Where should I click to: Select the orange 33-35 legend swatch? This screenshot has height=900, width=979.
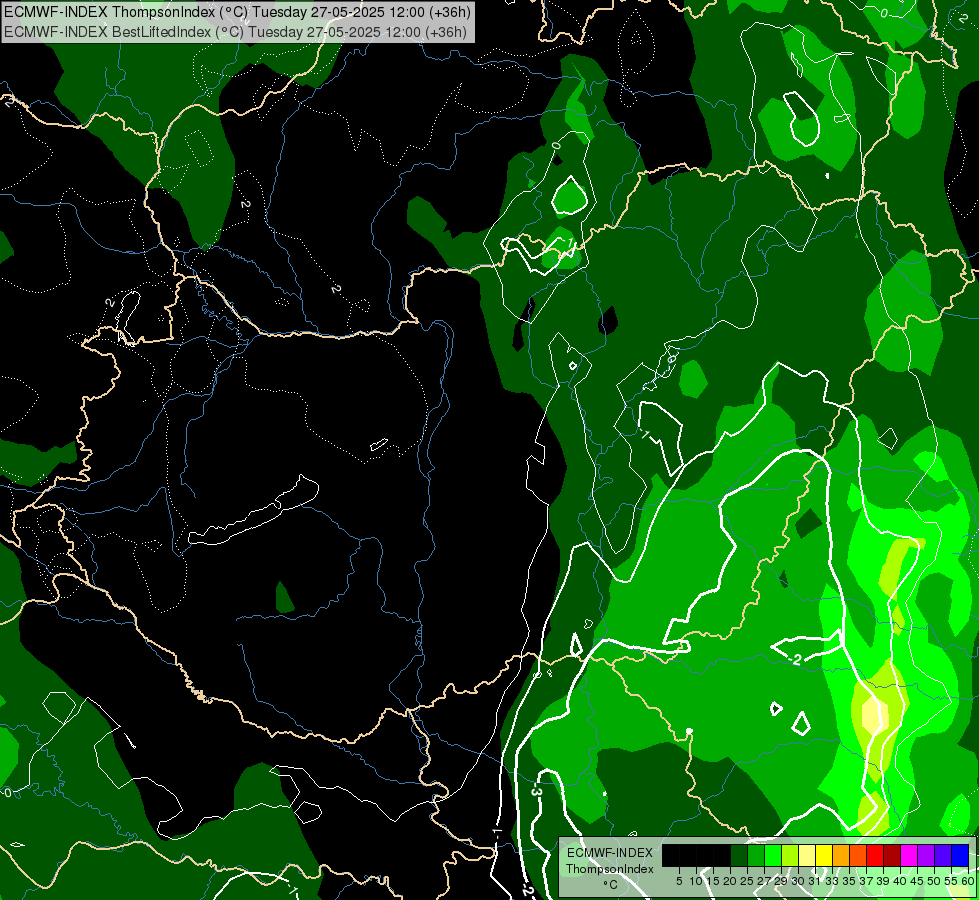[841, 855]
